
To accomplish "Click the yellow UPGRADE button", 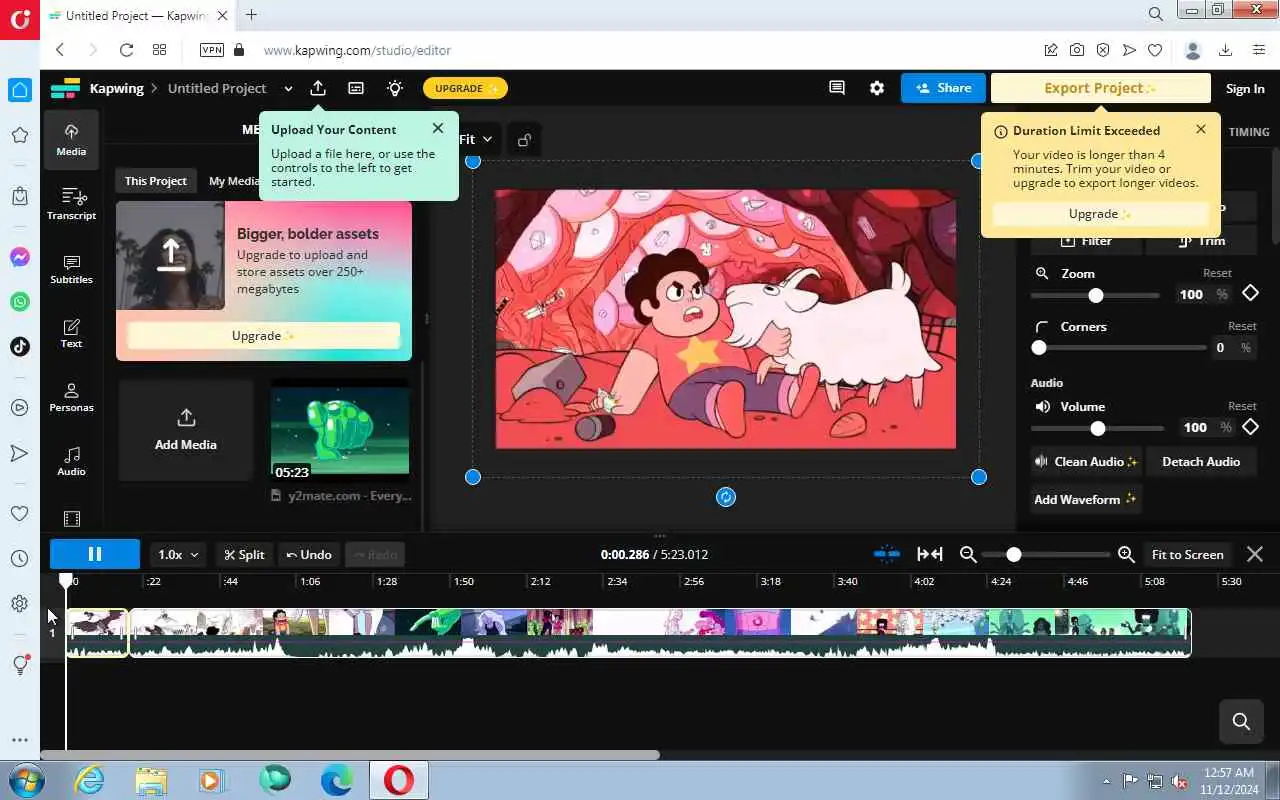I will (465, 88).
